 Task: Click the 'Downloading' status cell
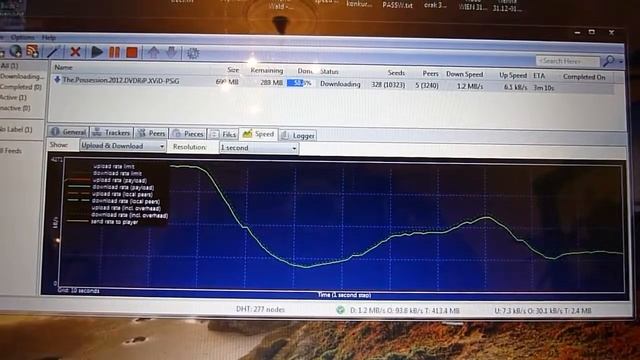340,84
